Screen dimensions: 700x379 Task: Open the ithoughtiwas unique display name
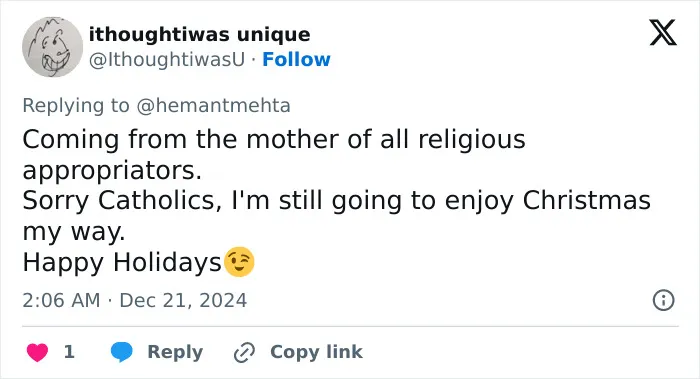tap(200, 34)
